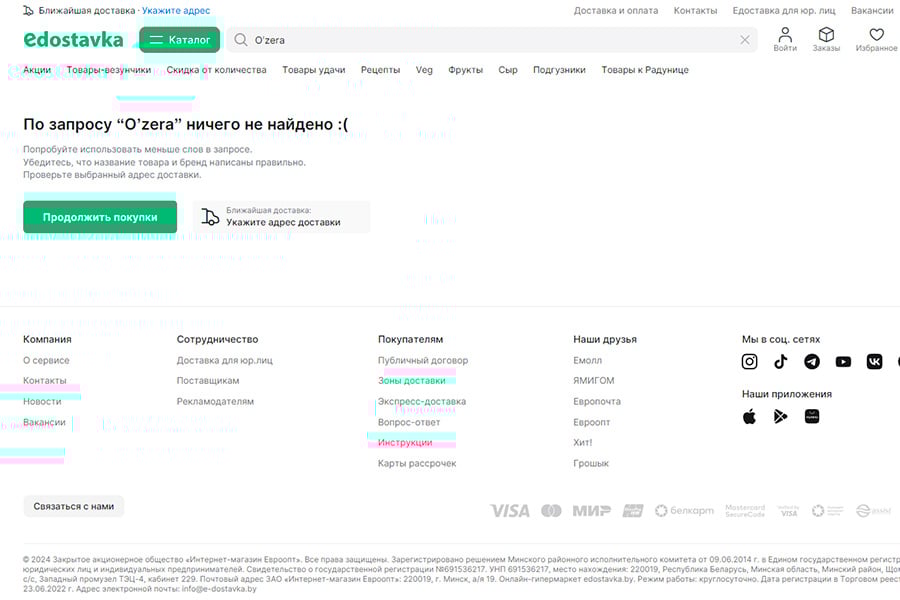Screen dimensions: 900x600
Task: Open VK social icon
Action: click(874, 361)
